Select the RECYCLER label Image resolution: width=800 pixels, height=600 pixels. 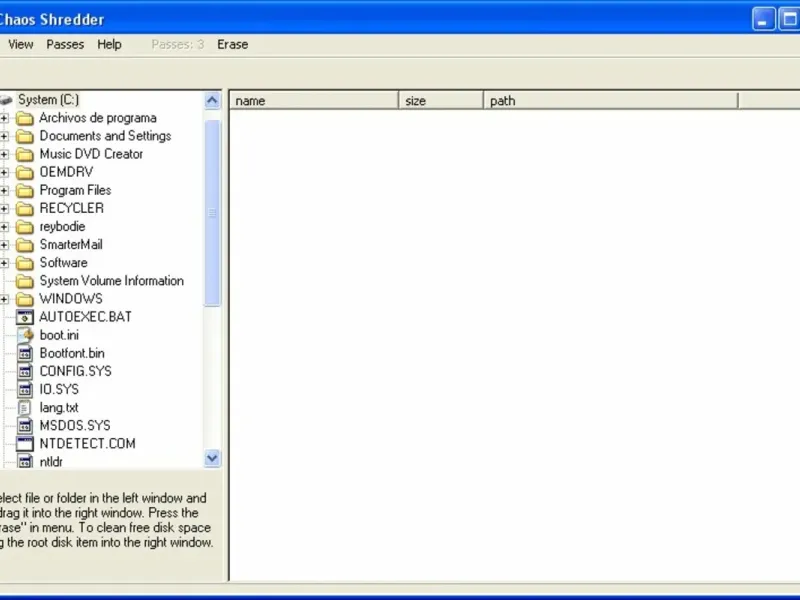pyautogui.click(x=71, y=208)
